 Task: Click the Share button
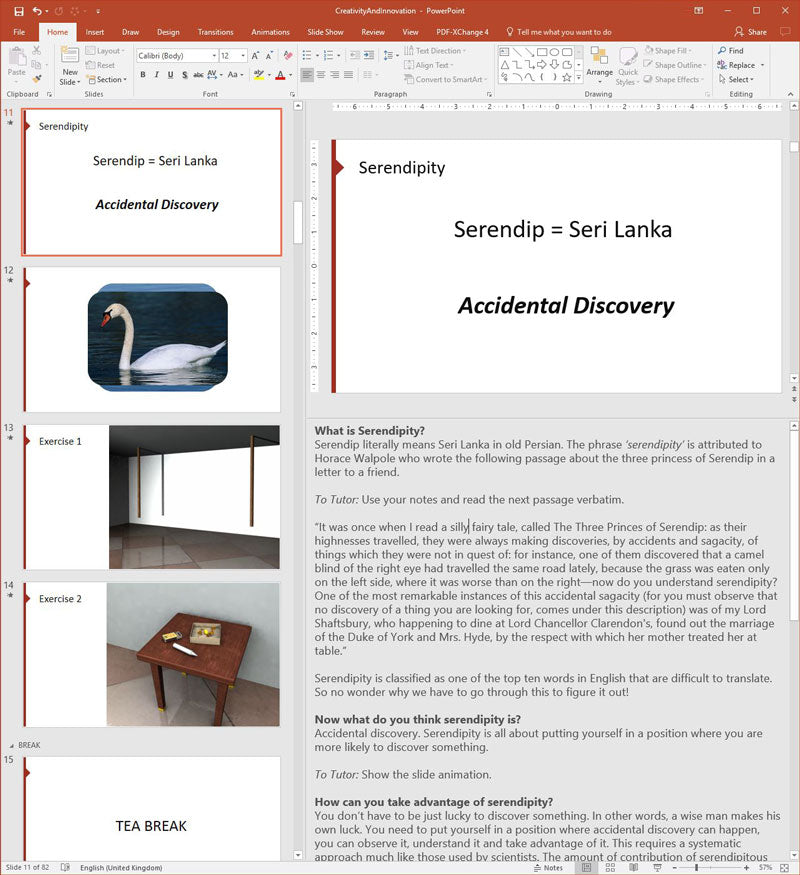(x=750, y=32)
